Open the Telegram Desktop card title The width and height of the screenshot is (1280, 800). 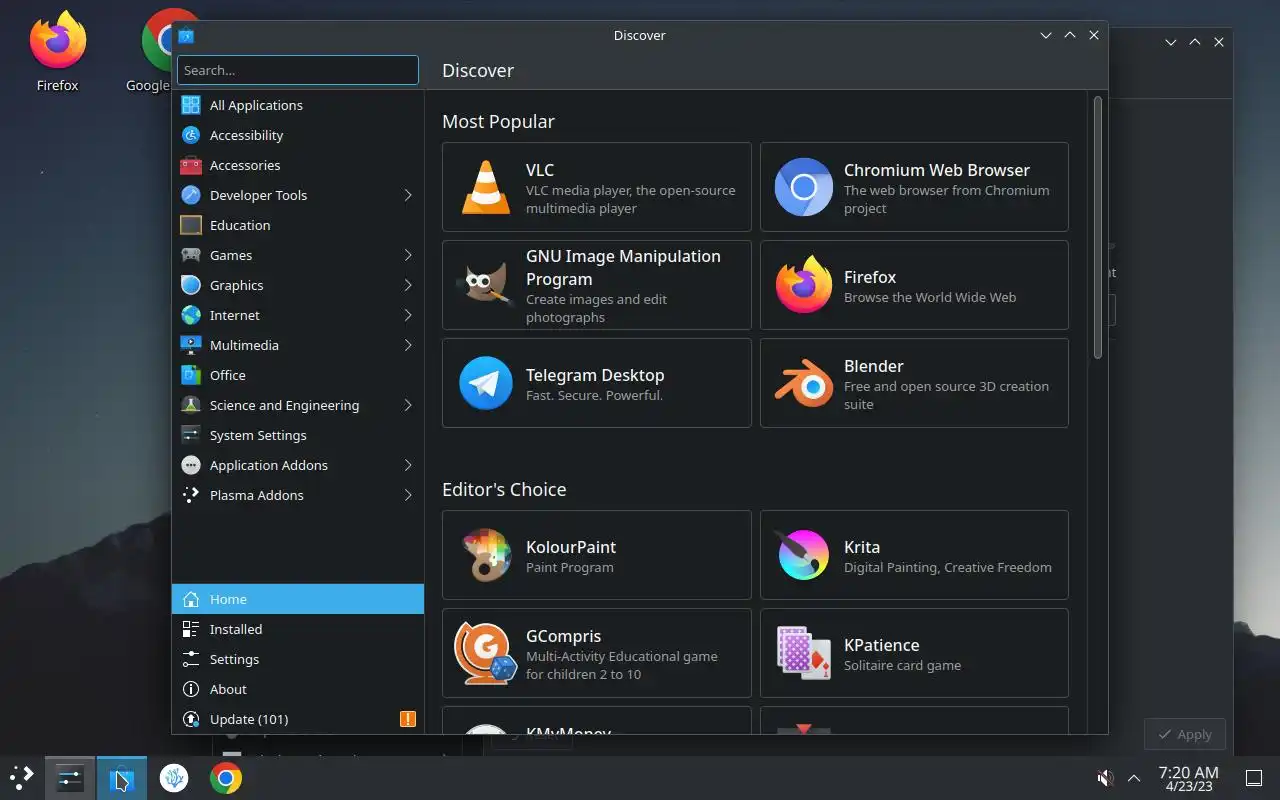tap(595, 375)
